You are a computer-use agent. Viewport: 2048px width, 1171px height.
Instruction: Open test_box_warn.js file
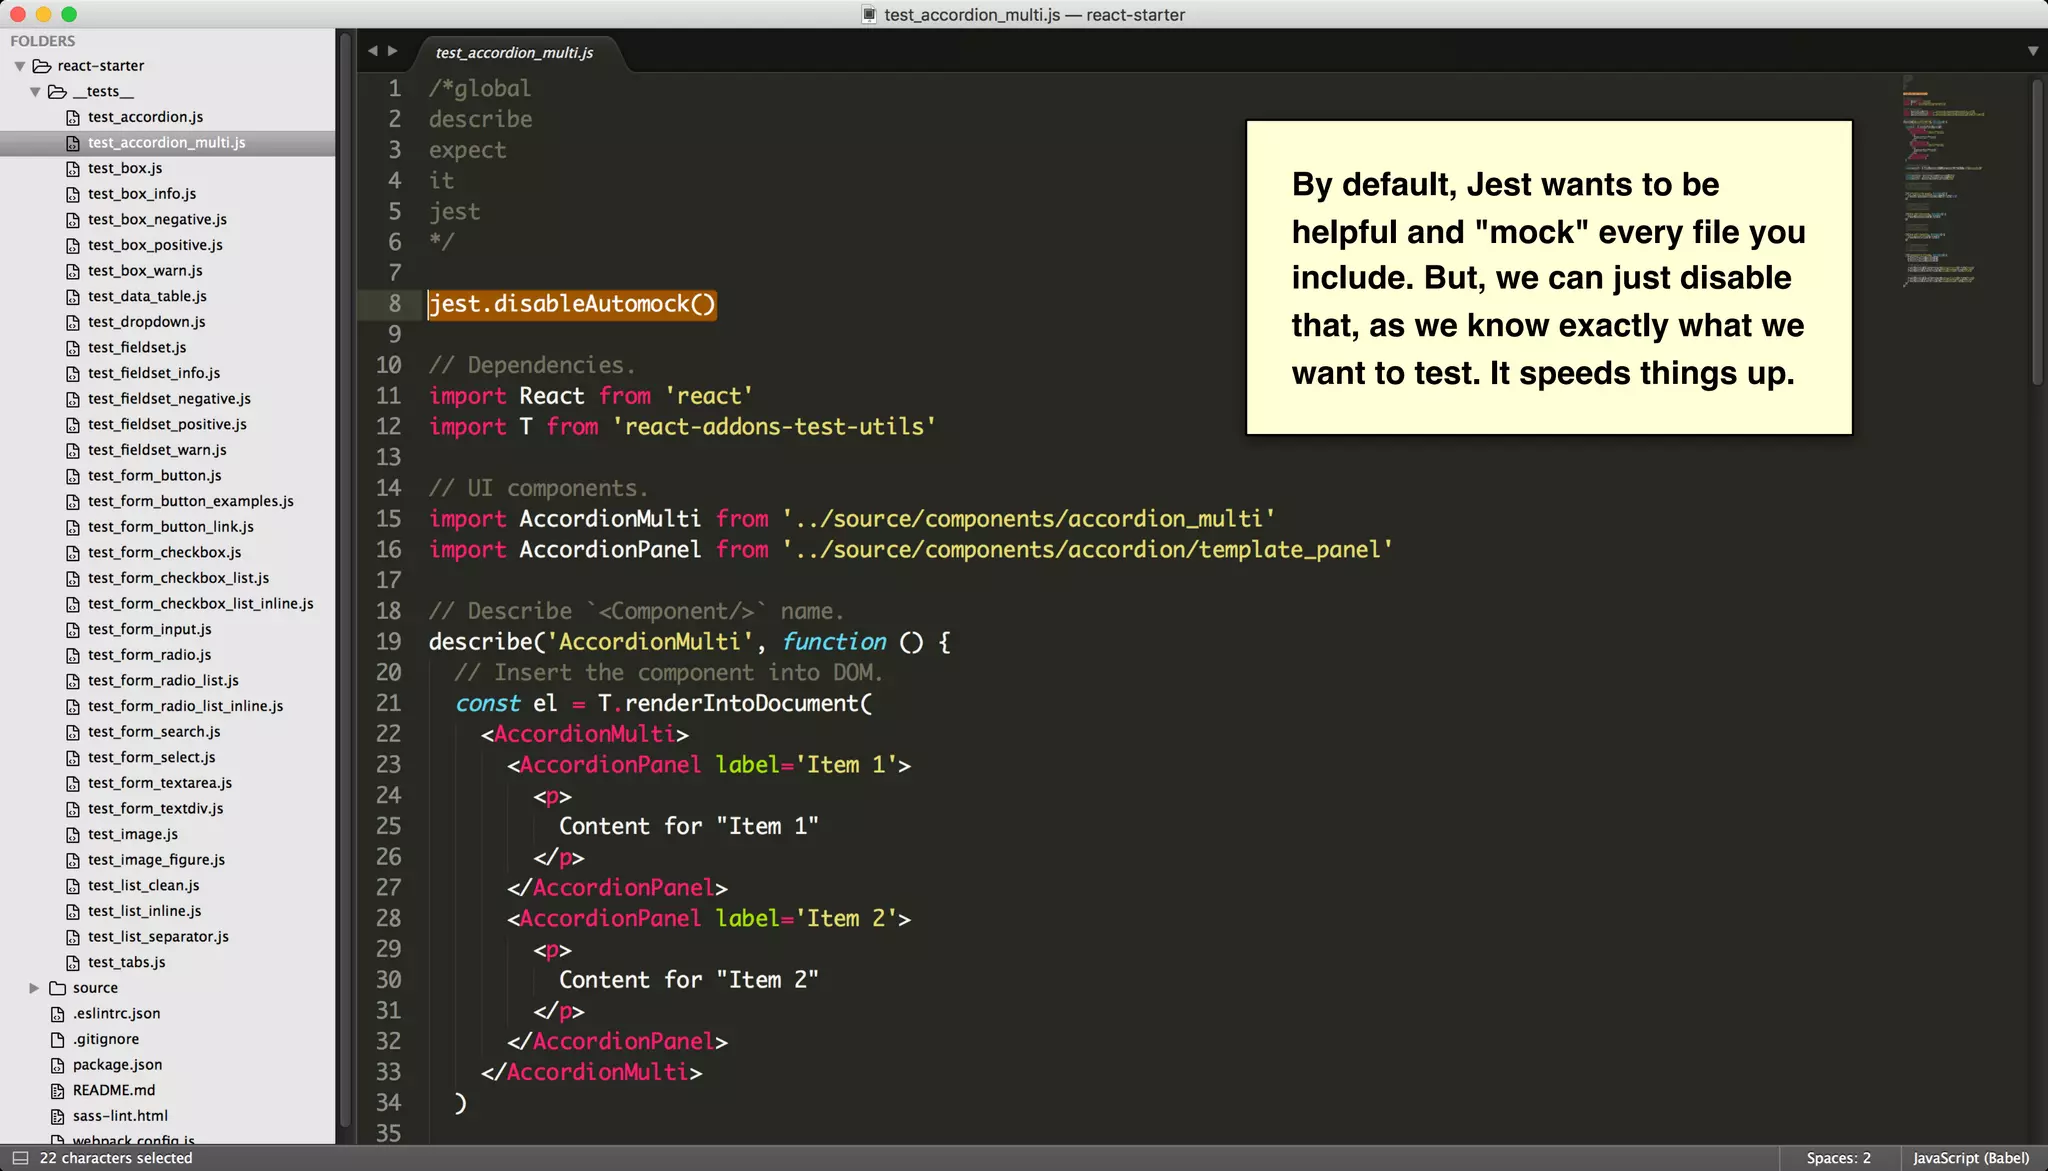pyautogui.click(x=145, y=271)
